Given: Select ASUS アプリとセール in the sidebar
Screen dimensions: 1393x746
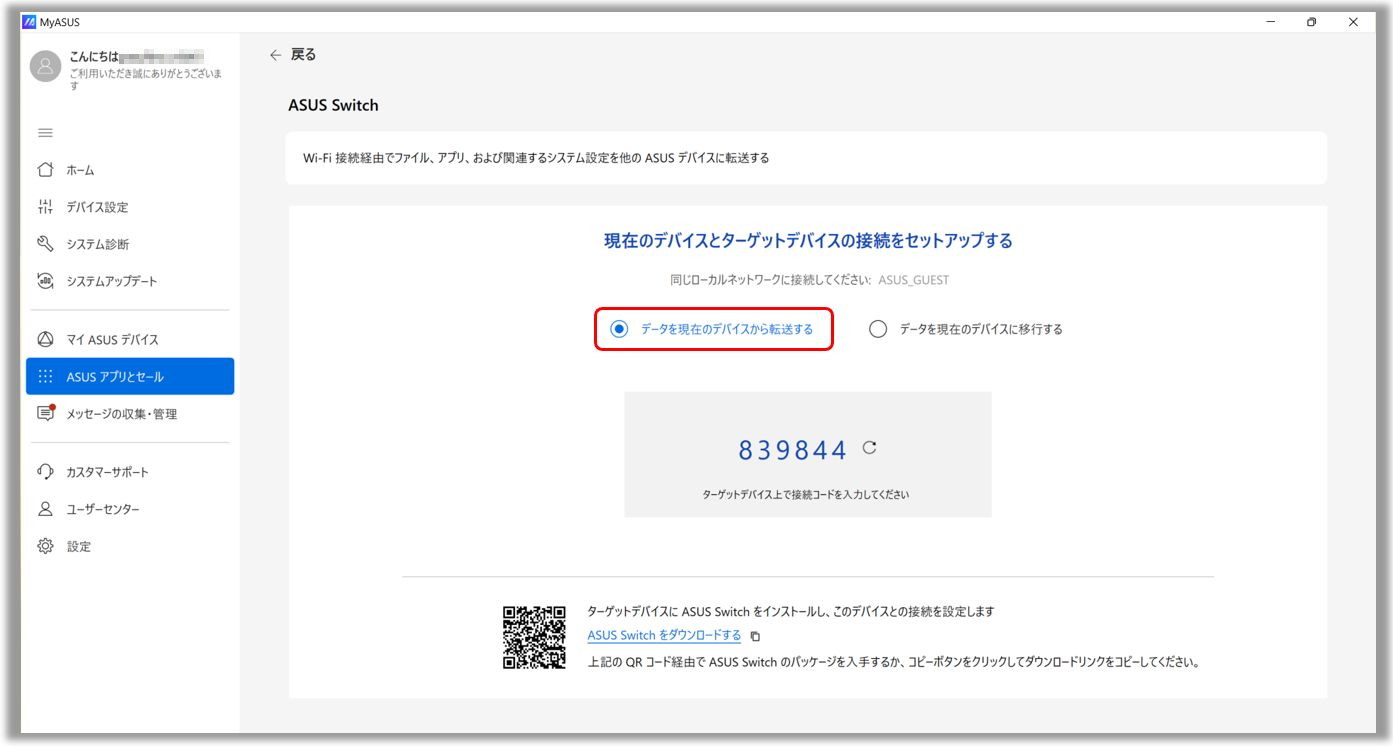Looking at the screenshot, I should [130, 377].
